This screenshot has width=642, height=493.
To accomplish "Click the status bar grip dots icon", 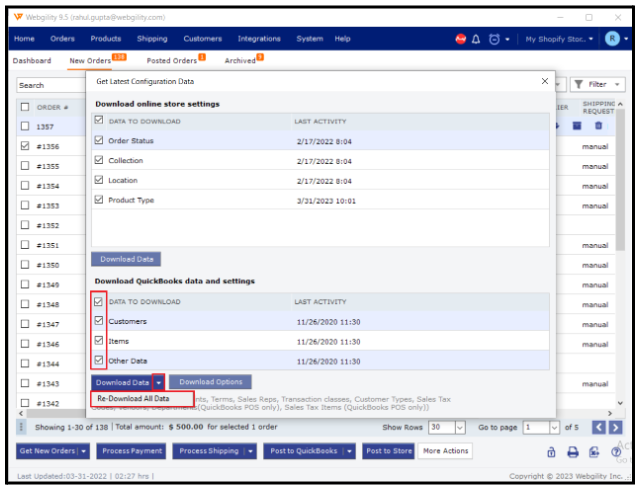I will pos(21,427).
